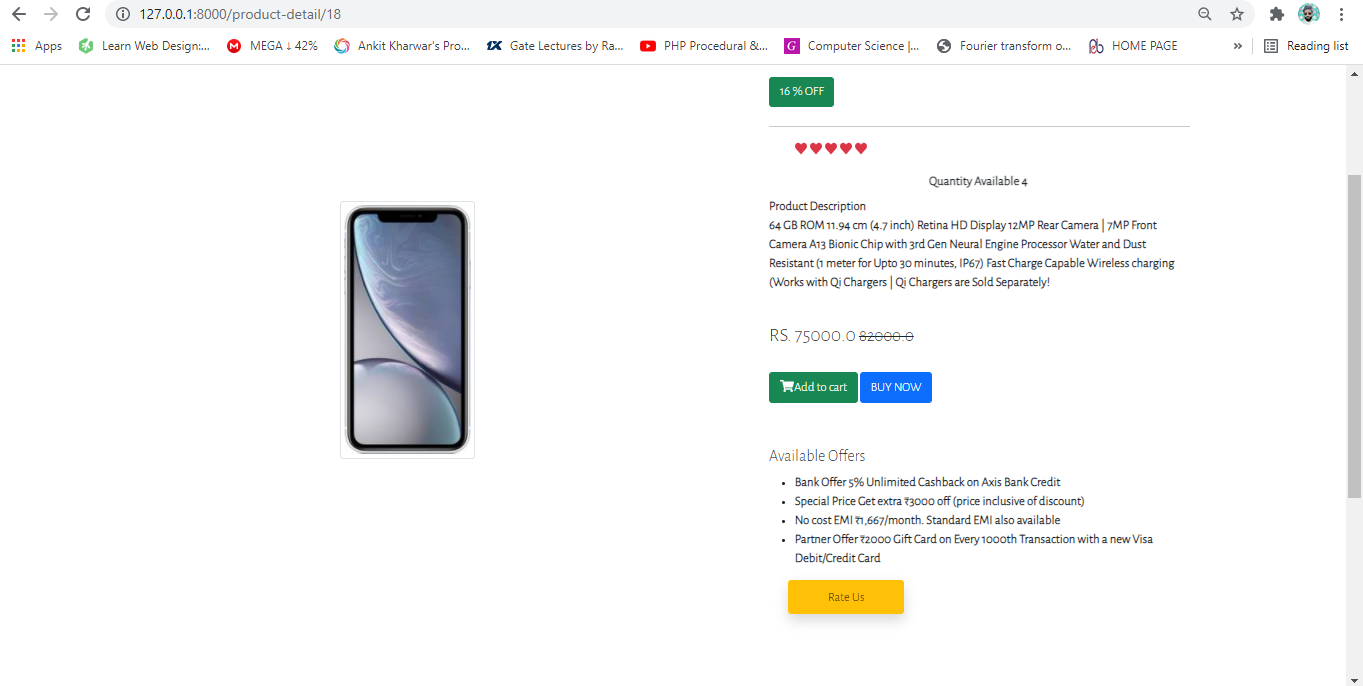Click the MEGA bookmark icon
Image resolution: width=1363 pixels, height=686 pixels.
[x=234, y=45]
